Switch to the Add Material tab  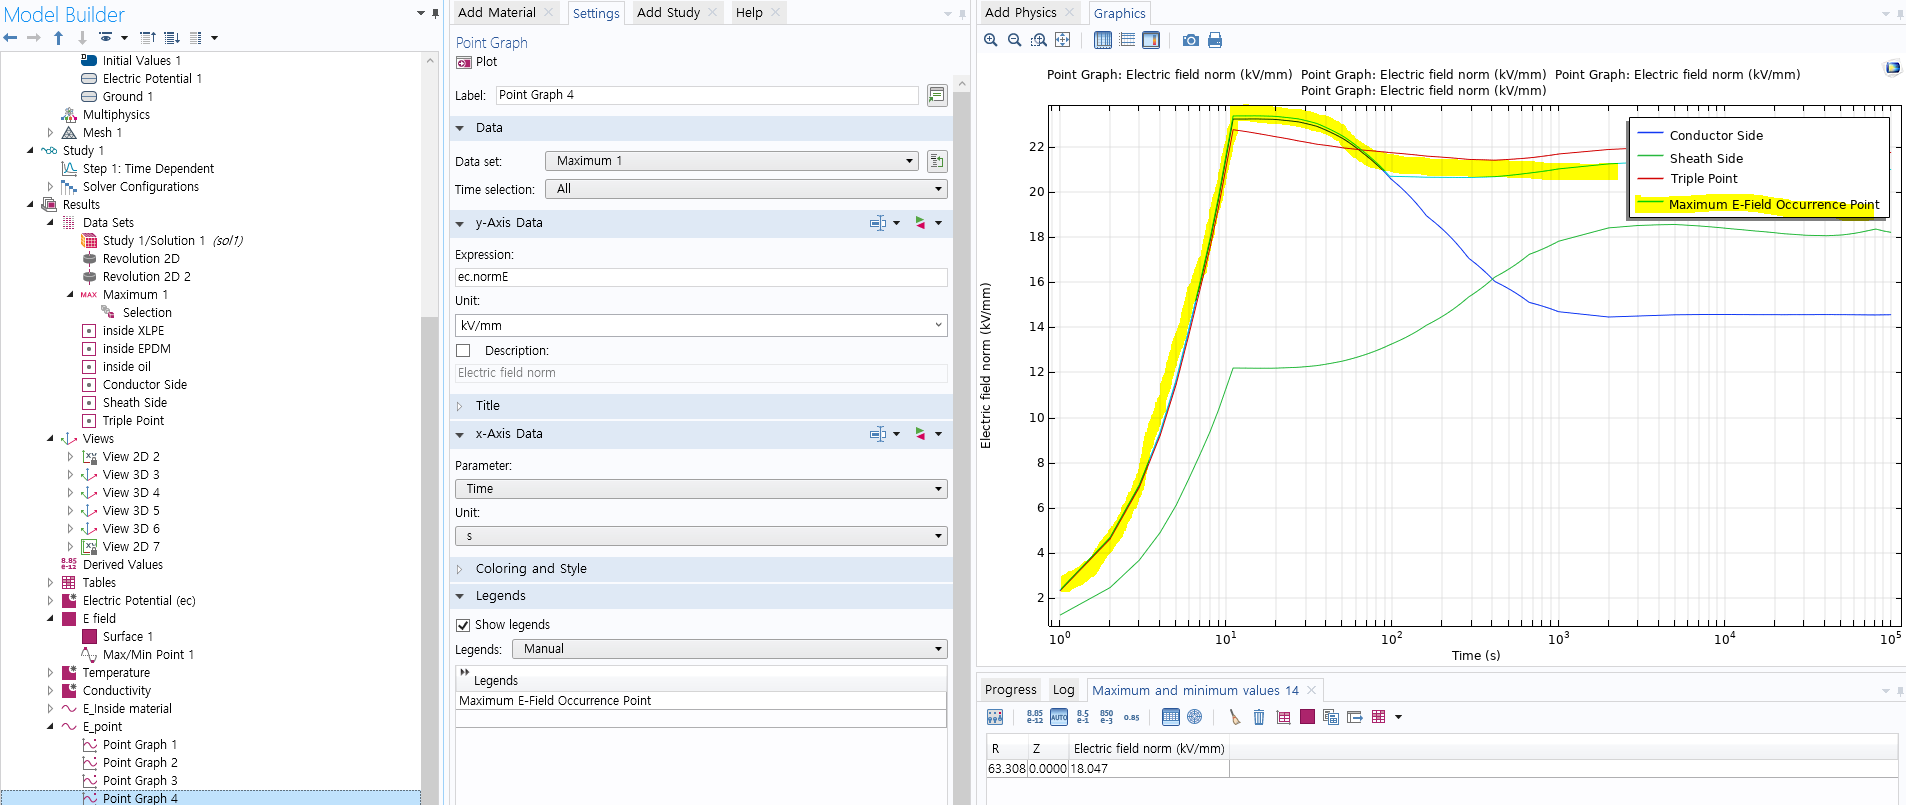[497, 12]
